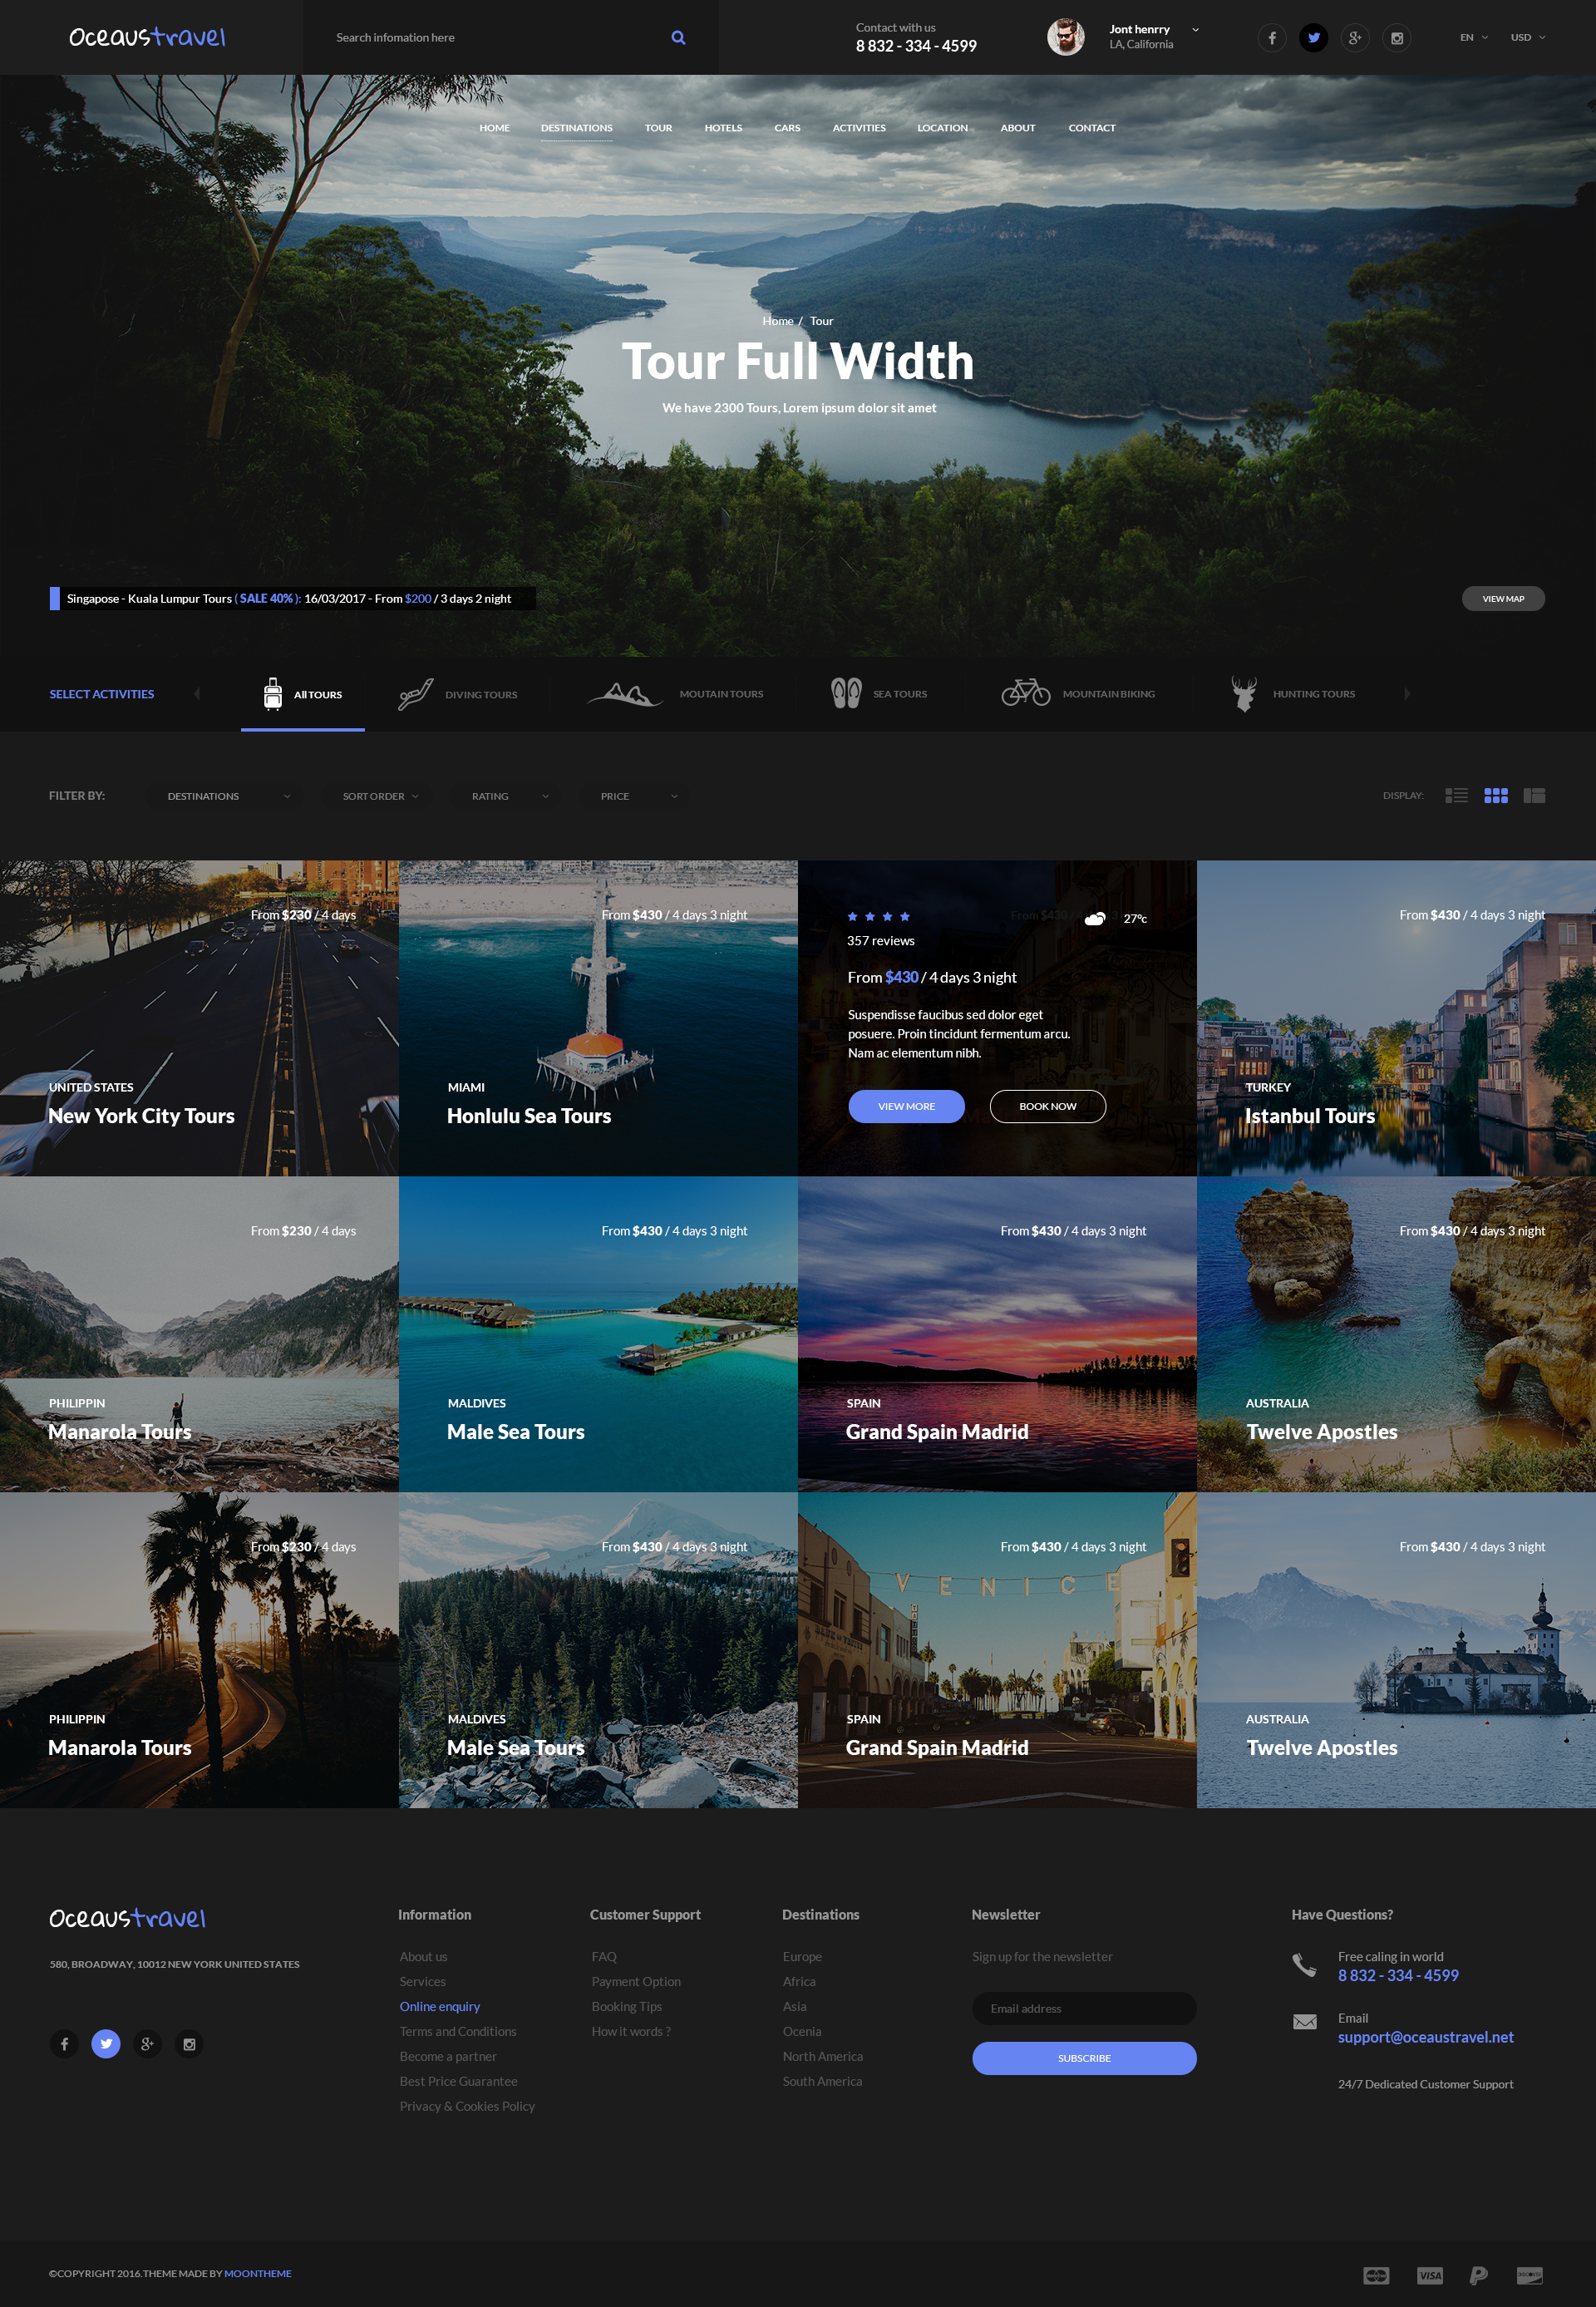This screenshot has width=1596, height=2307.
Task: Switch display to large thumbnail list view
Action: coord(1534,796)
